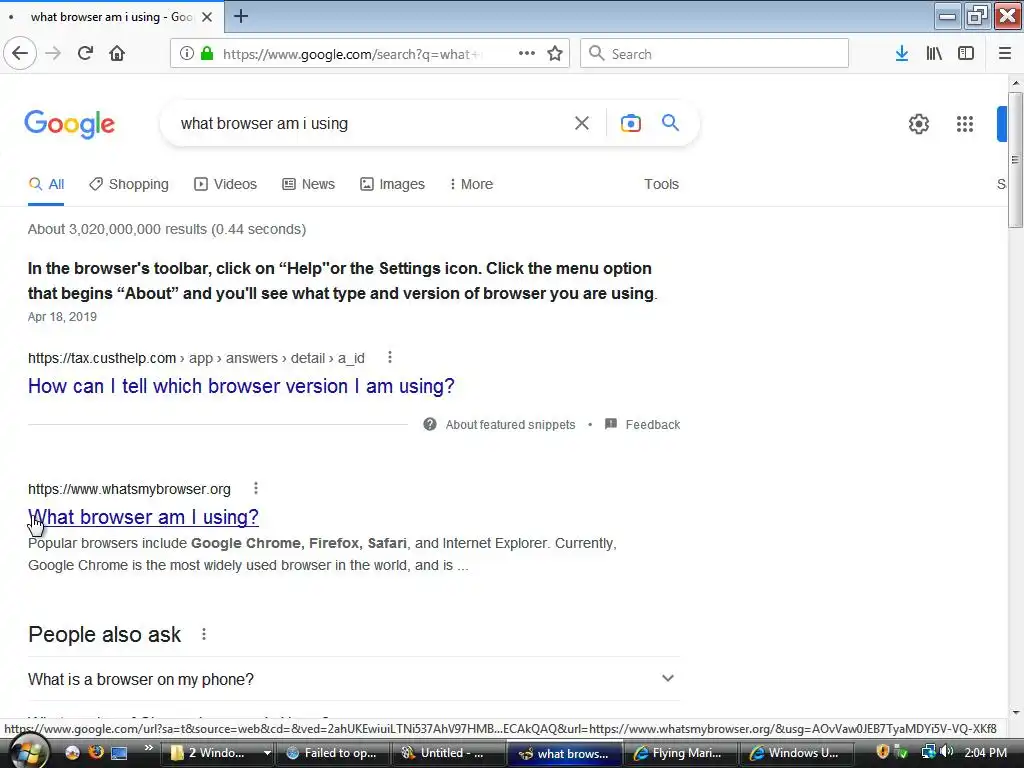Open the Firefox home page
Image resolution: width=1024 pixels, height=768 pixels.
coord(117,54)
